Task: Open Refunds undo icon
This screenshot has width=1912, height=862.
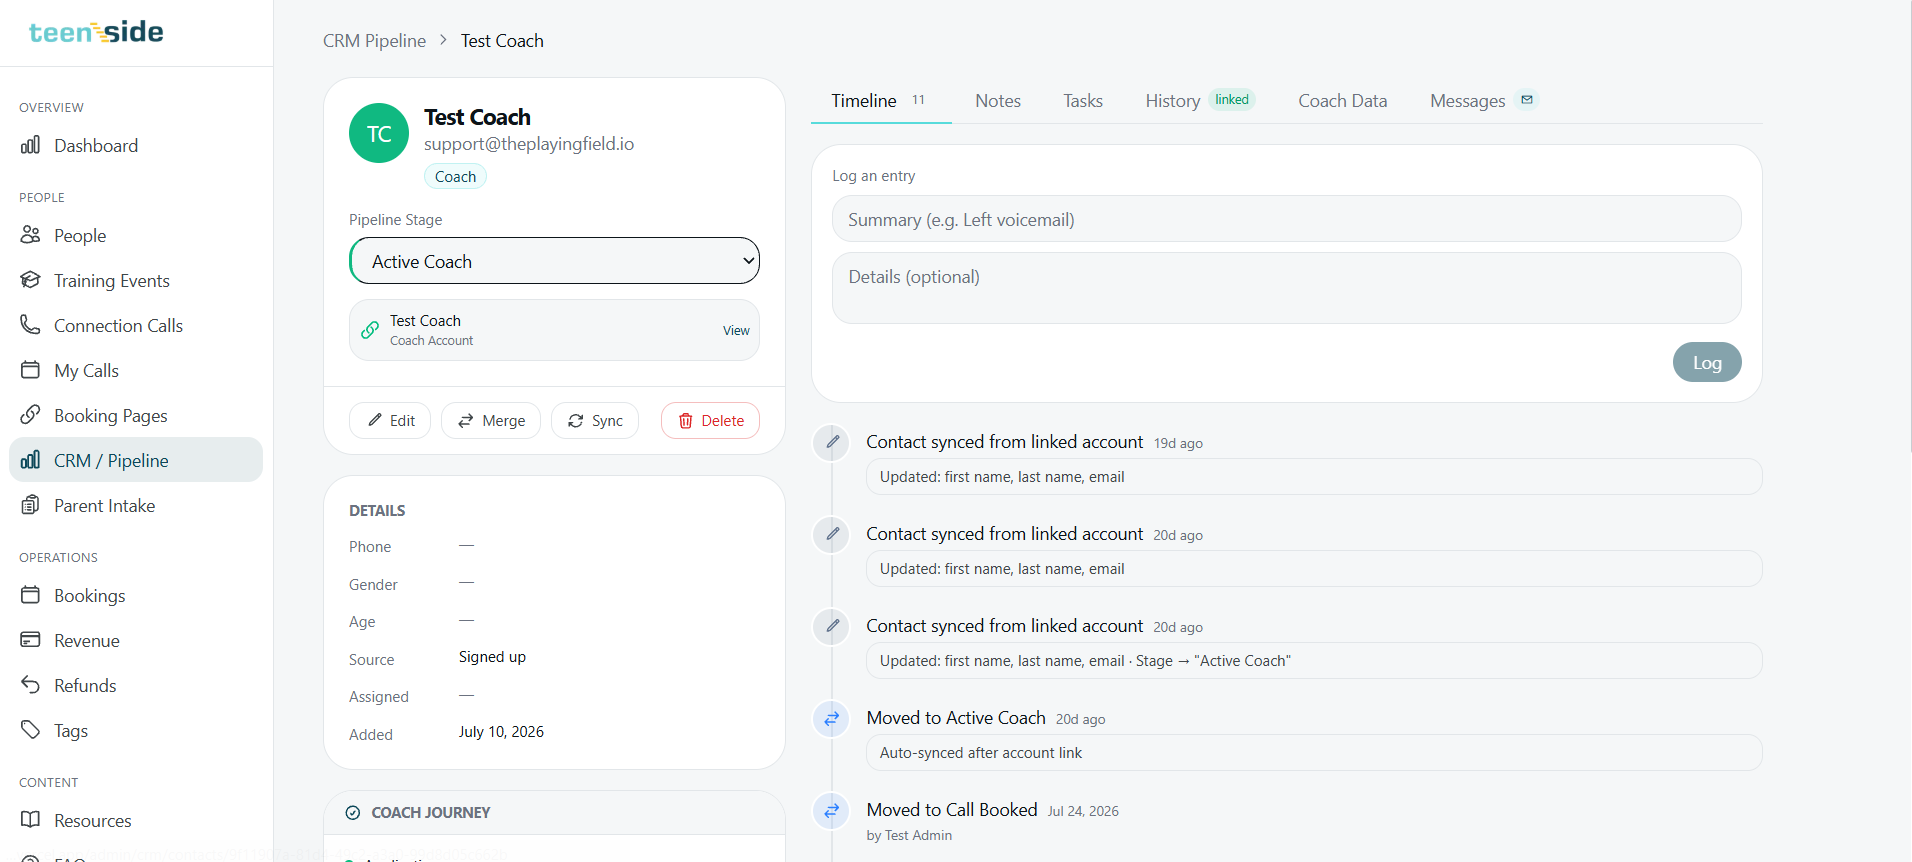Action: pyautogui.click(x=31, y=685)
